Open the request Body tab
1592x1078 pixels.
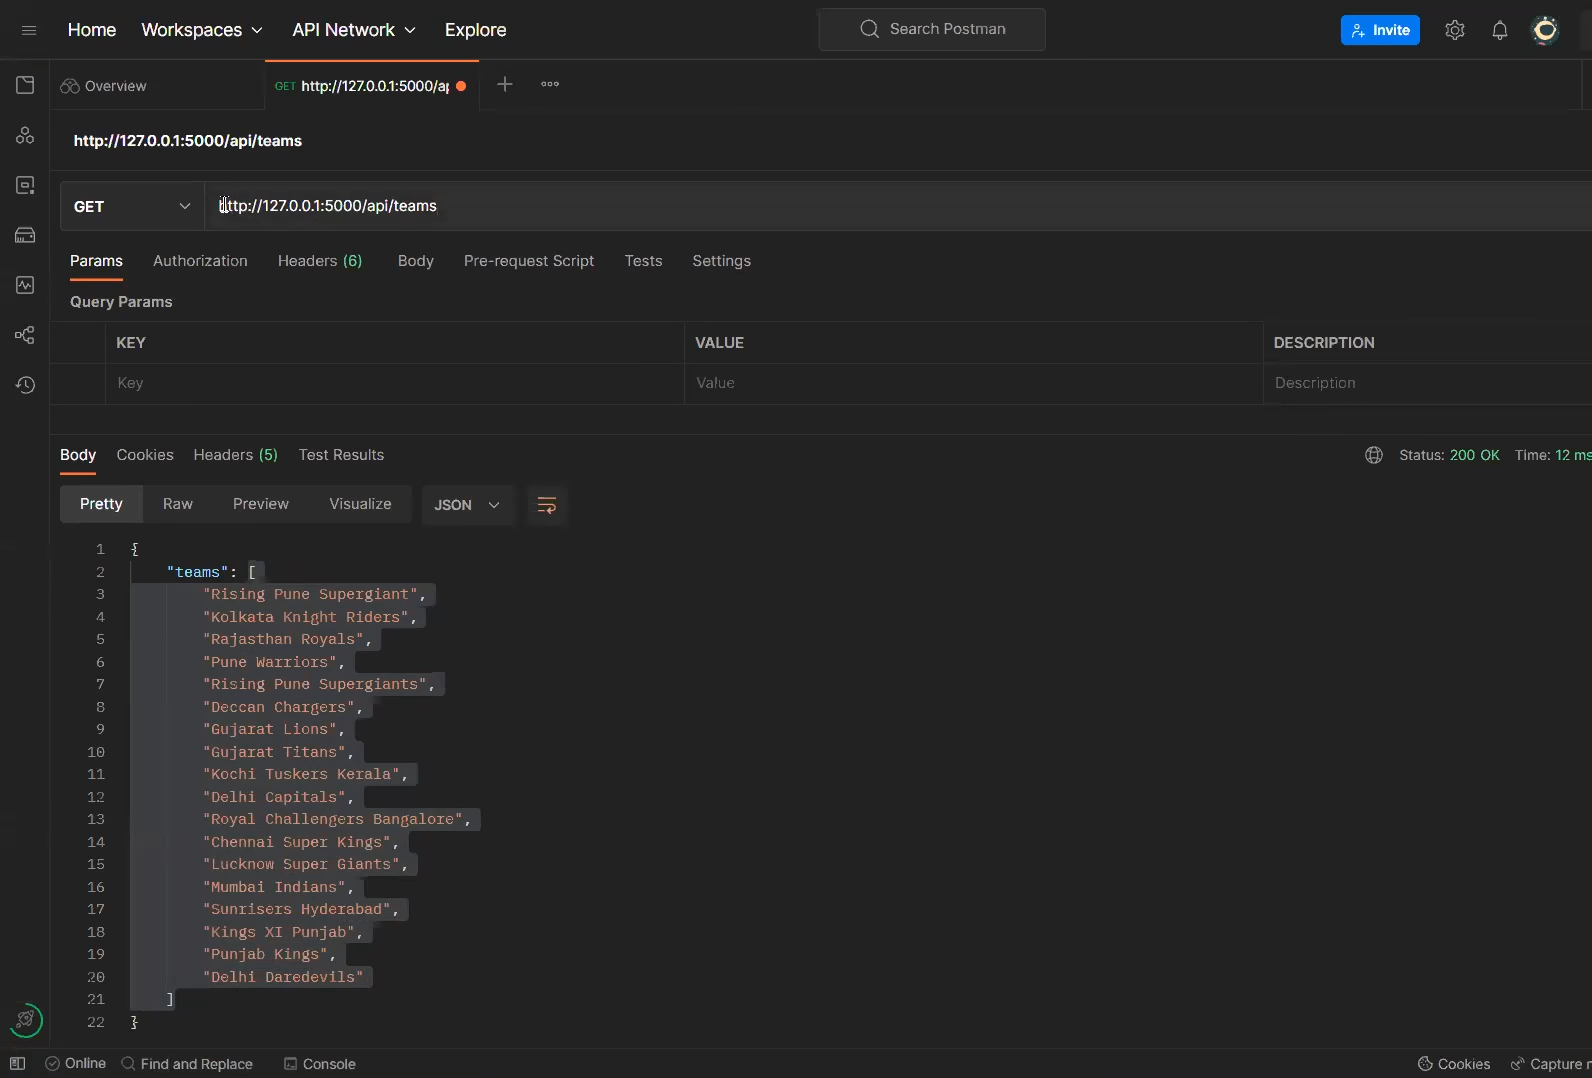[416, 261]
